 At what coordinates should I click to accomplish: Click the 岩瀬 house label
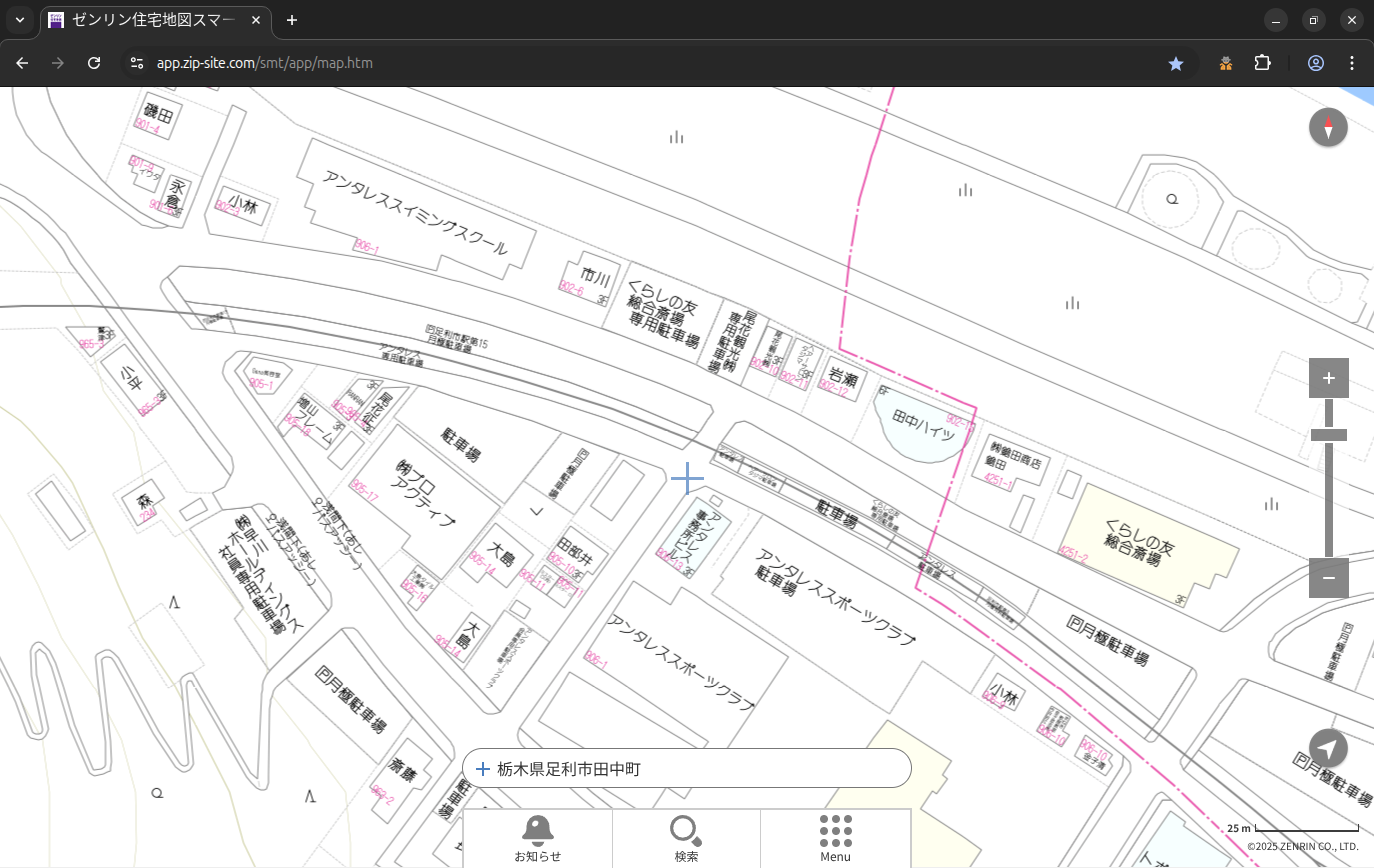click(x=842, y=377)
